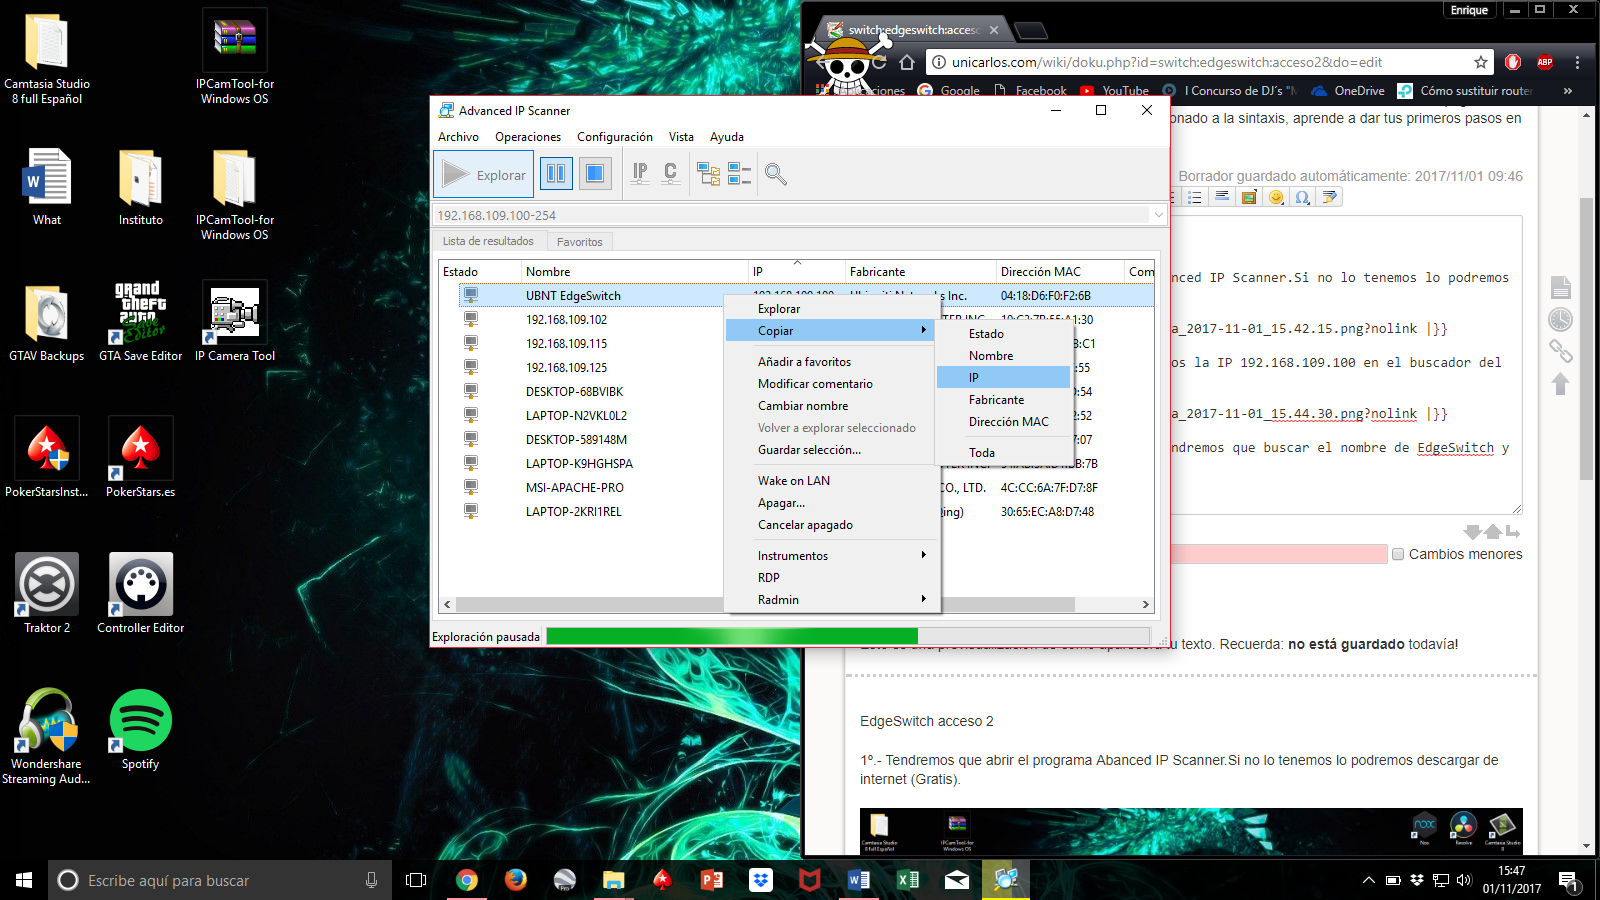Image resolution: width=1600 pixels, height=900 pixels.
Task: Click computer icon of 192.168.109.102 row
Action: (470, 319)
